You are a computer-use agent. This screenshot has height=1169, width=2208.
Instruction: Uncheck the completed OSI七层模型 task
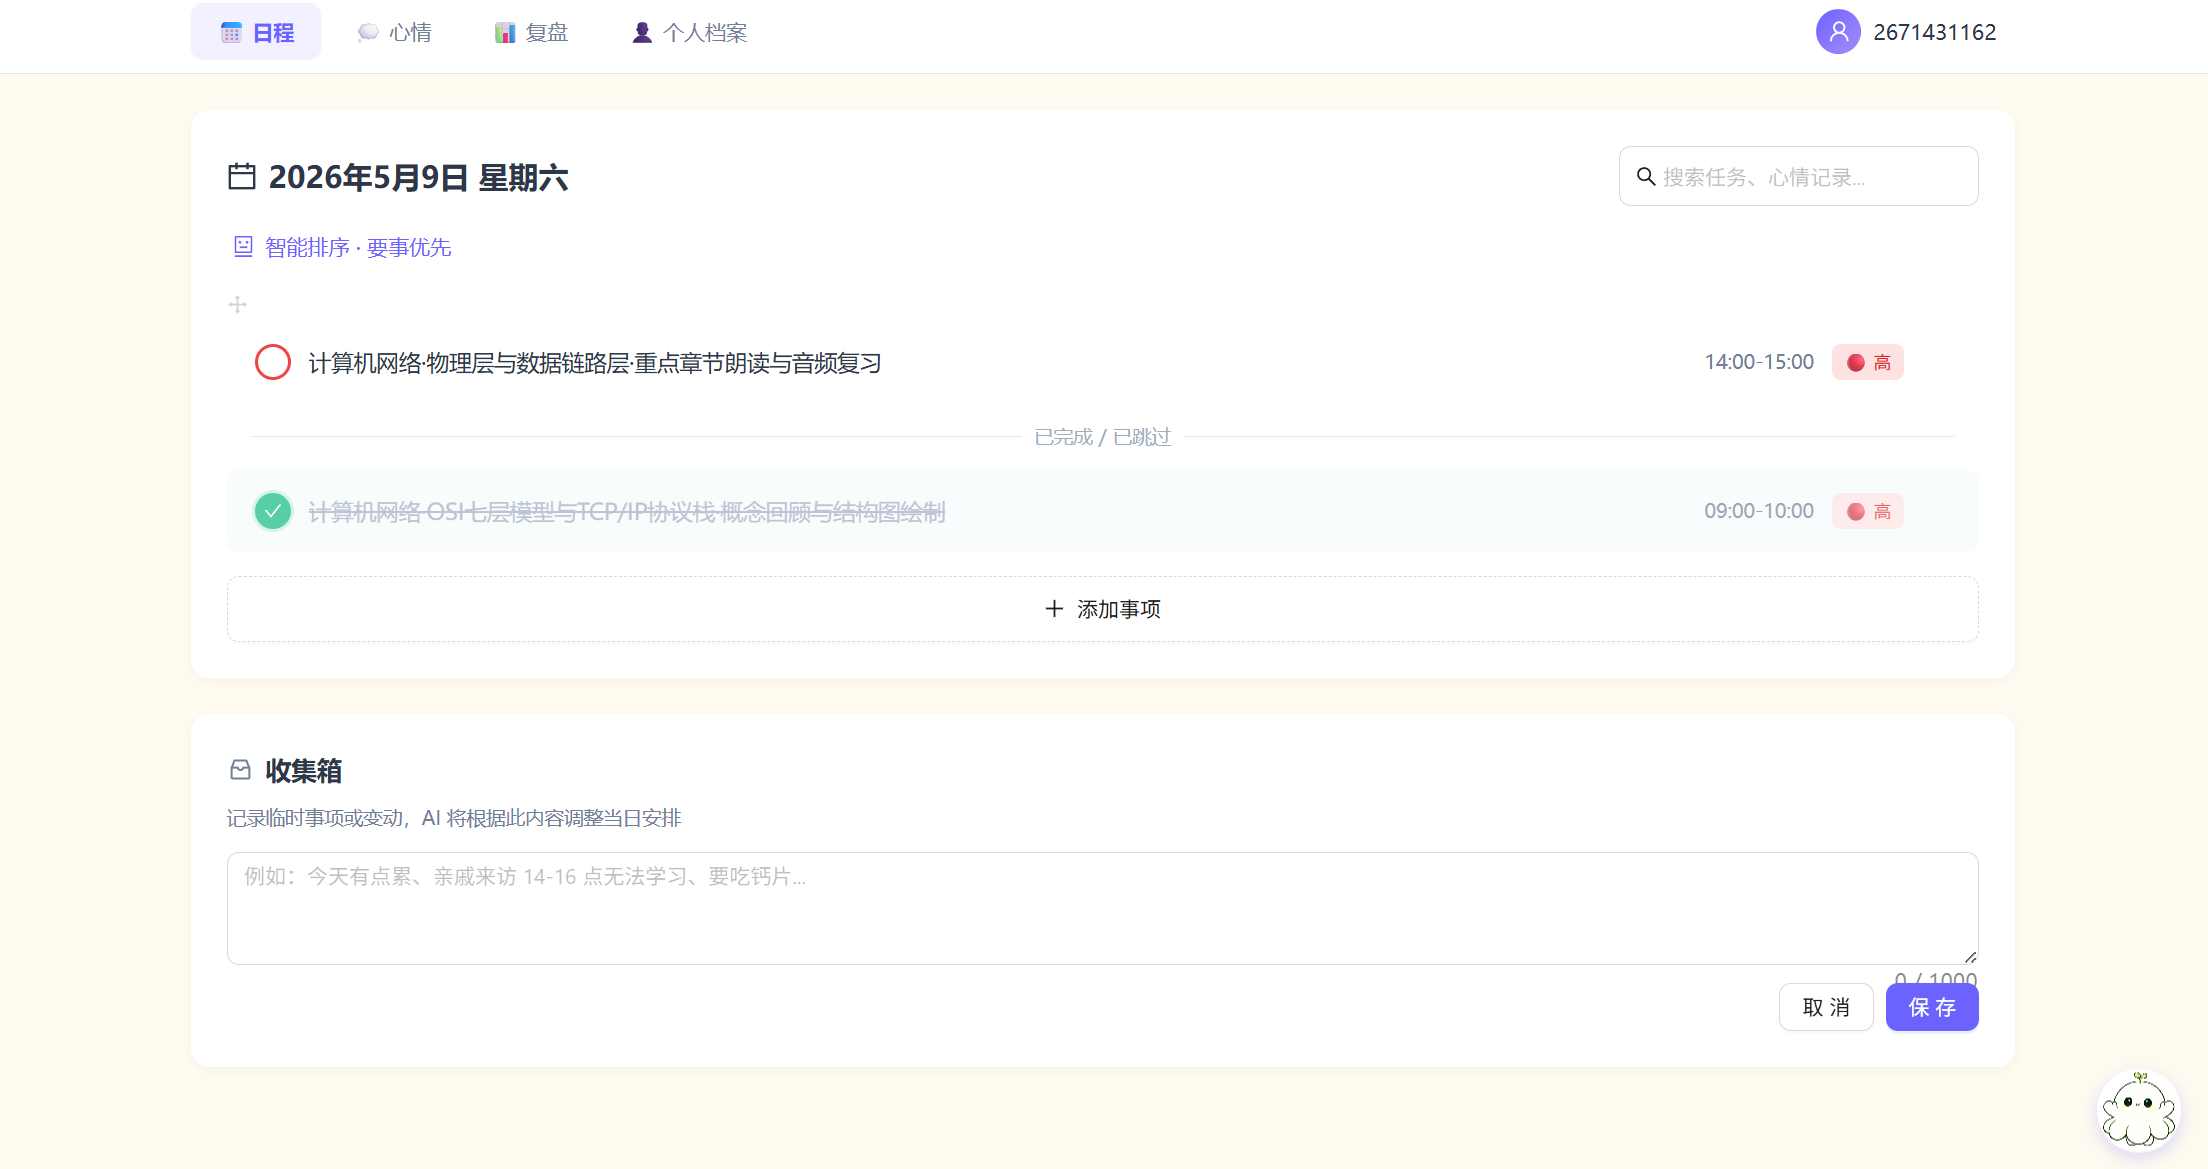pyautogui.click(x=273, y=511)
